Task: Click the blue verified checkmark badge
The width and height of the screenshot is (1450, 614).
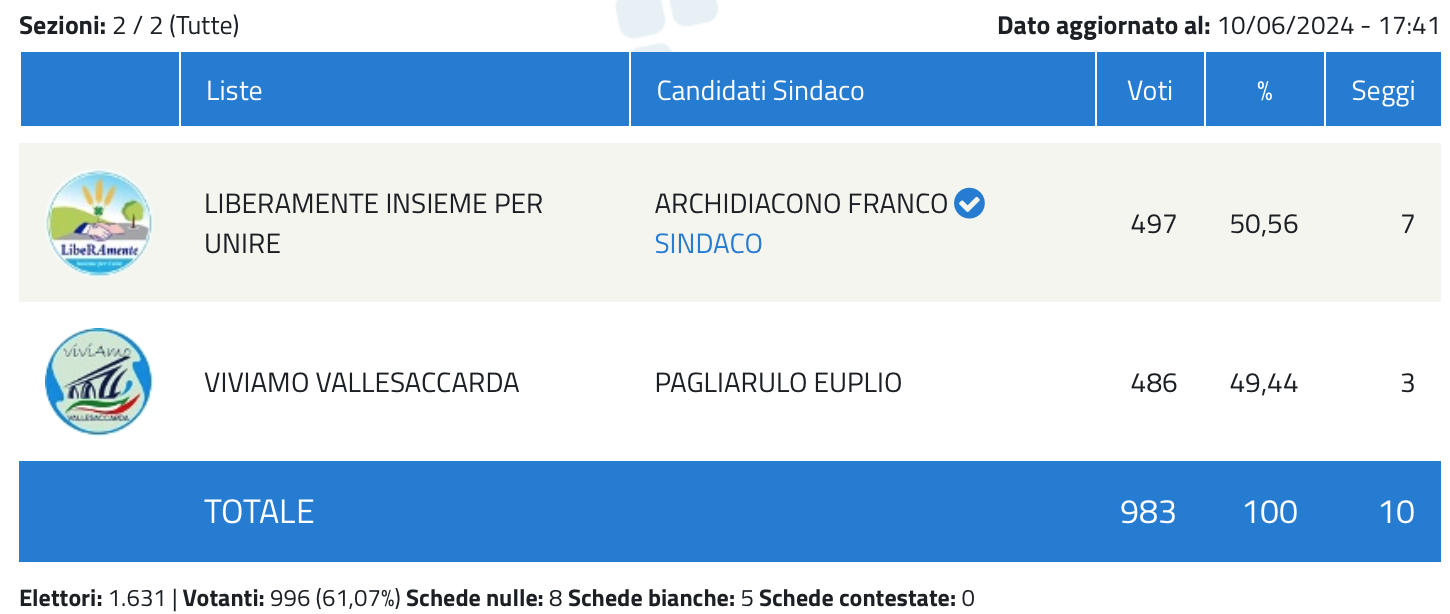Action: click(x=969, y=204)
